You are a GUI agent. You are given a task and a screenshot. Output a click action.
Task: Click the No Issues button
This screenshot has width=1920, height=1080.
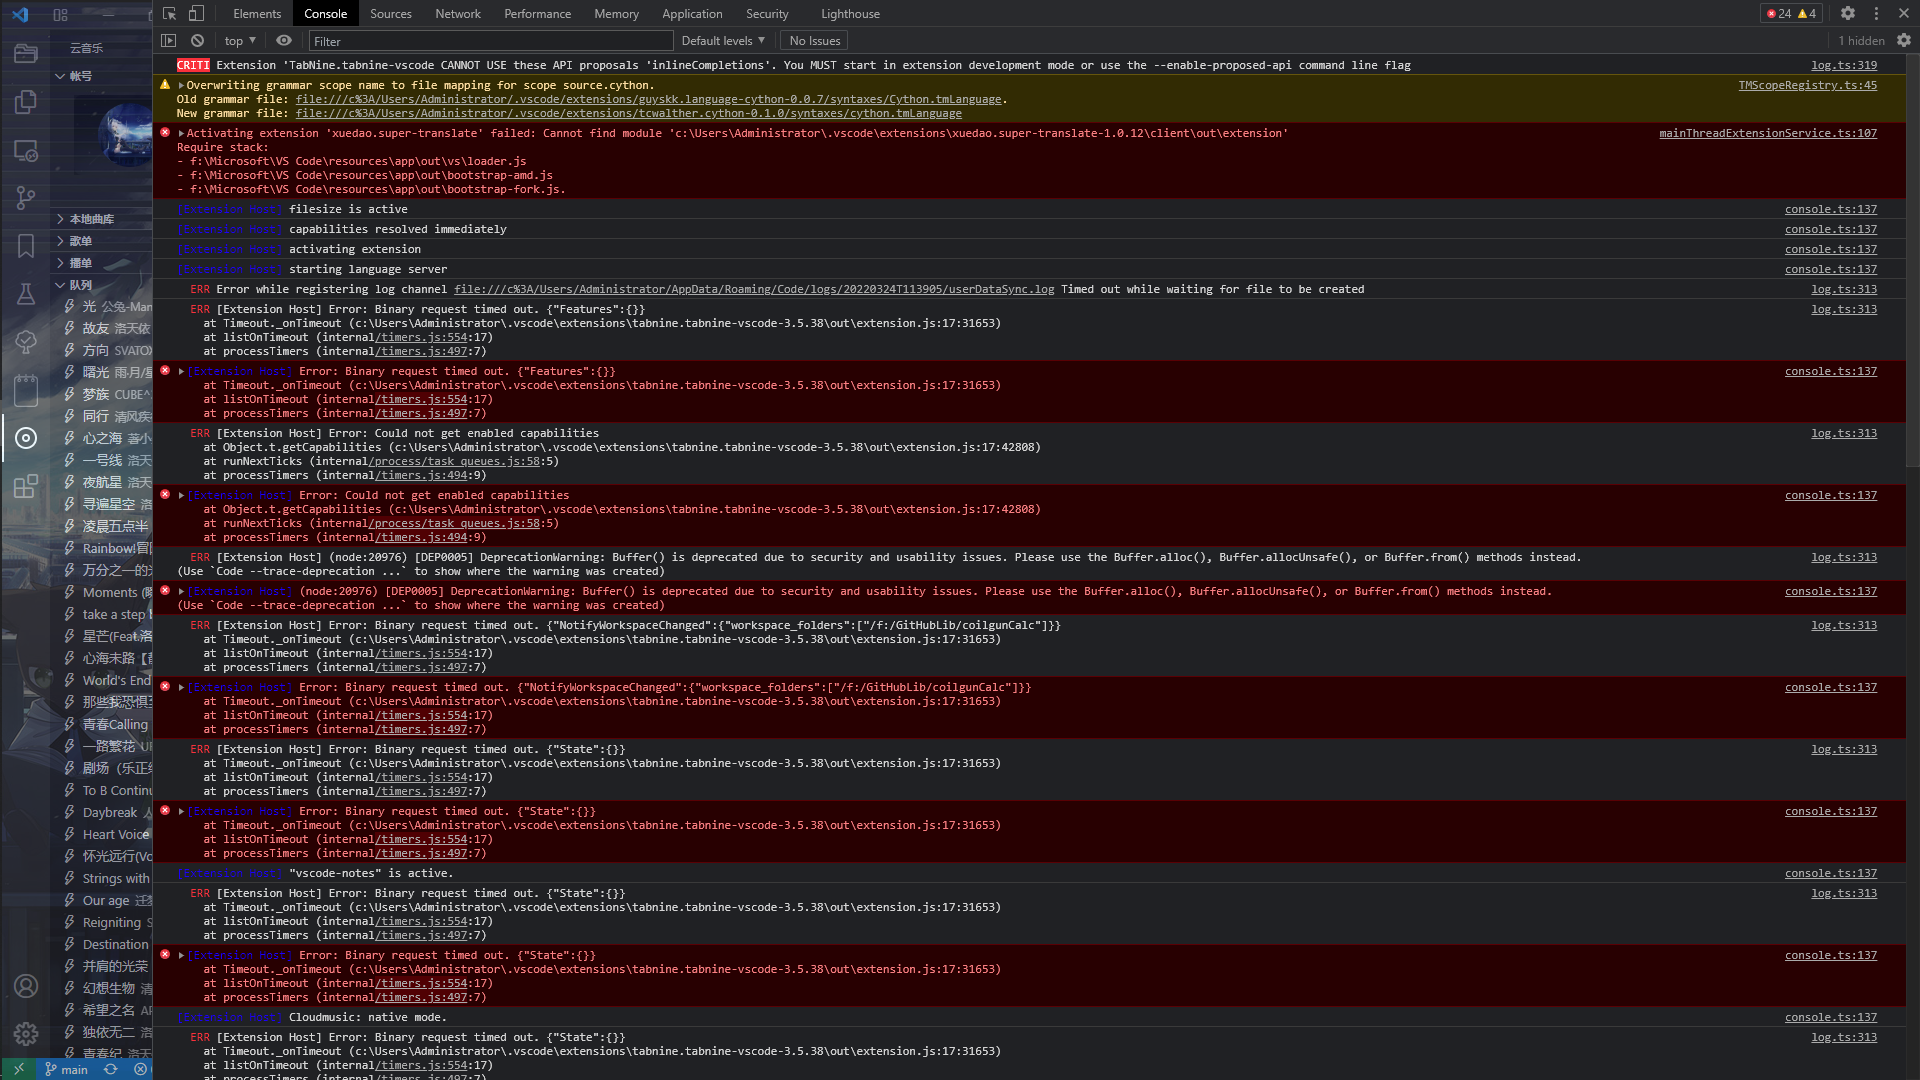[x=813, y=40]
